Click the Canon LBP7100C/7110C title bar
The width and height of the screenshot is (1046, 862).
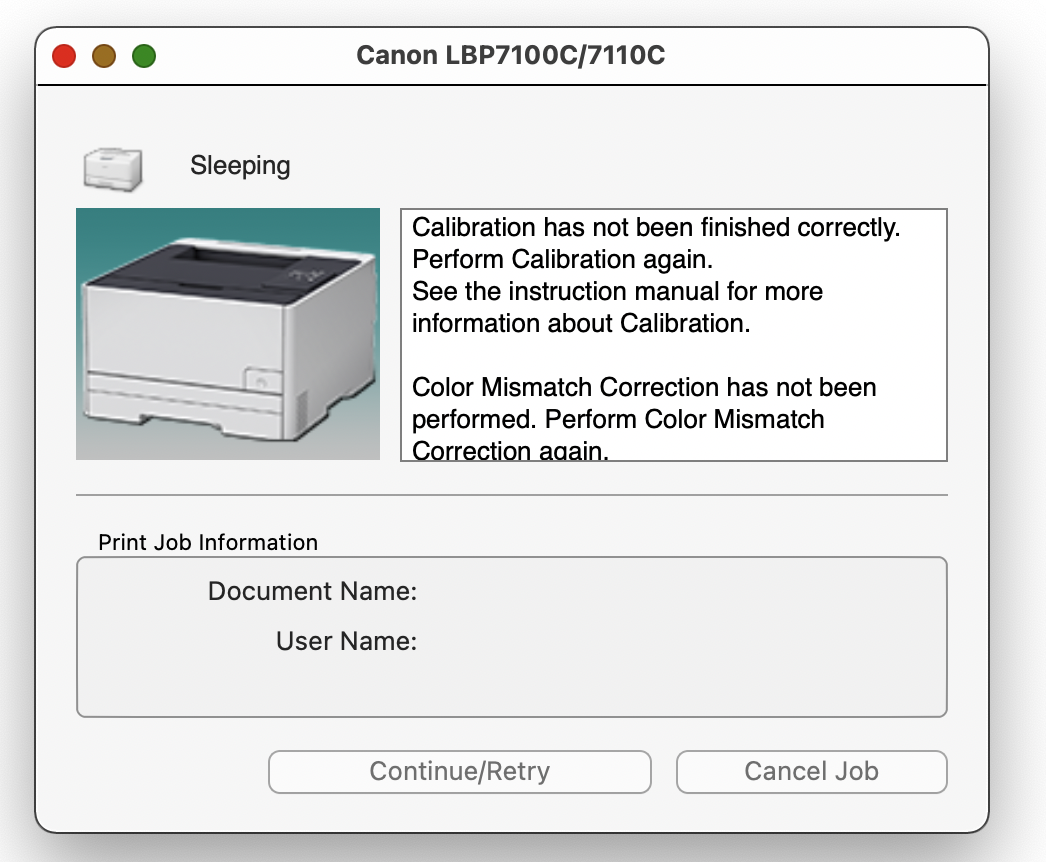[511, 55]
